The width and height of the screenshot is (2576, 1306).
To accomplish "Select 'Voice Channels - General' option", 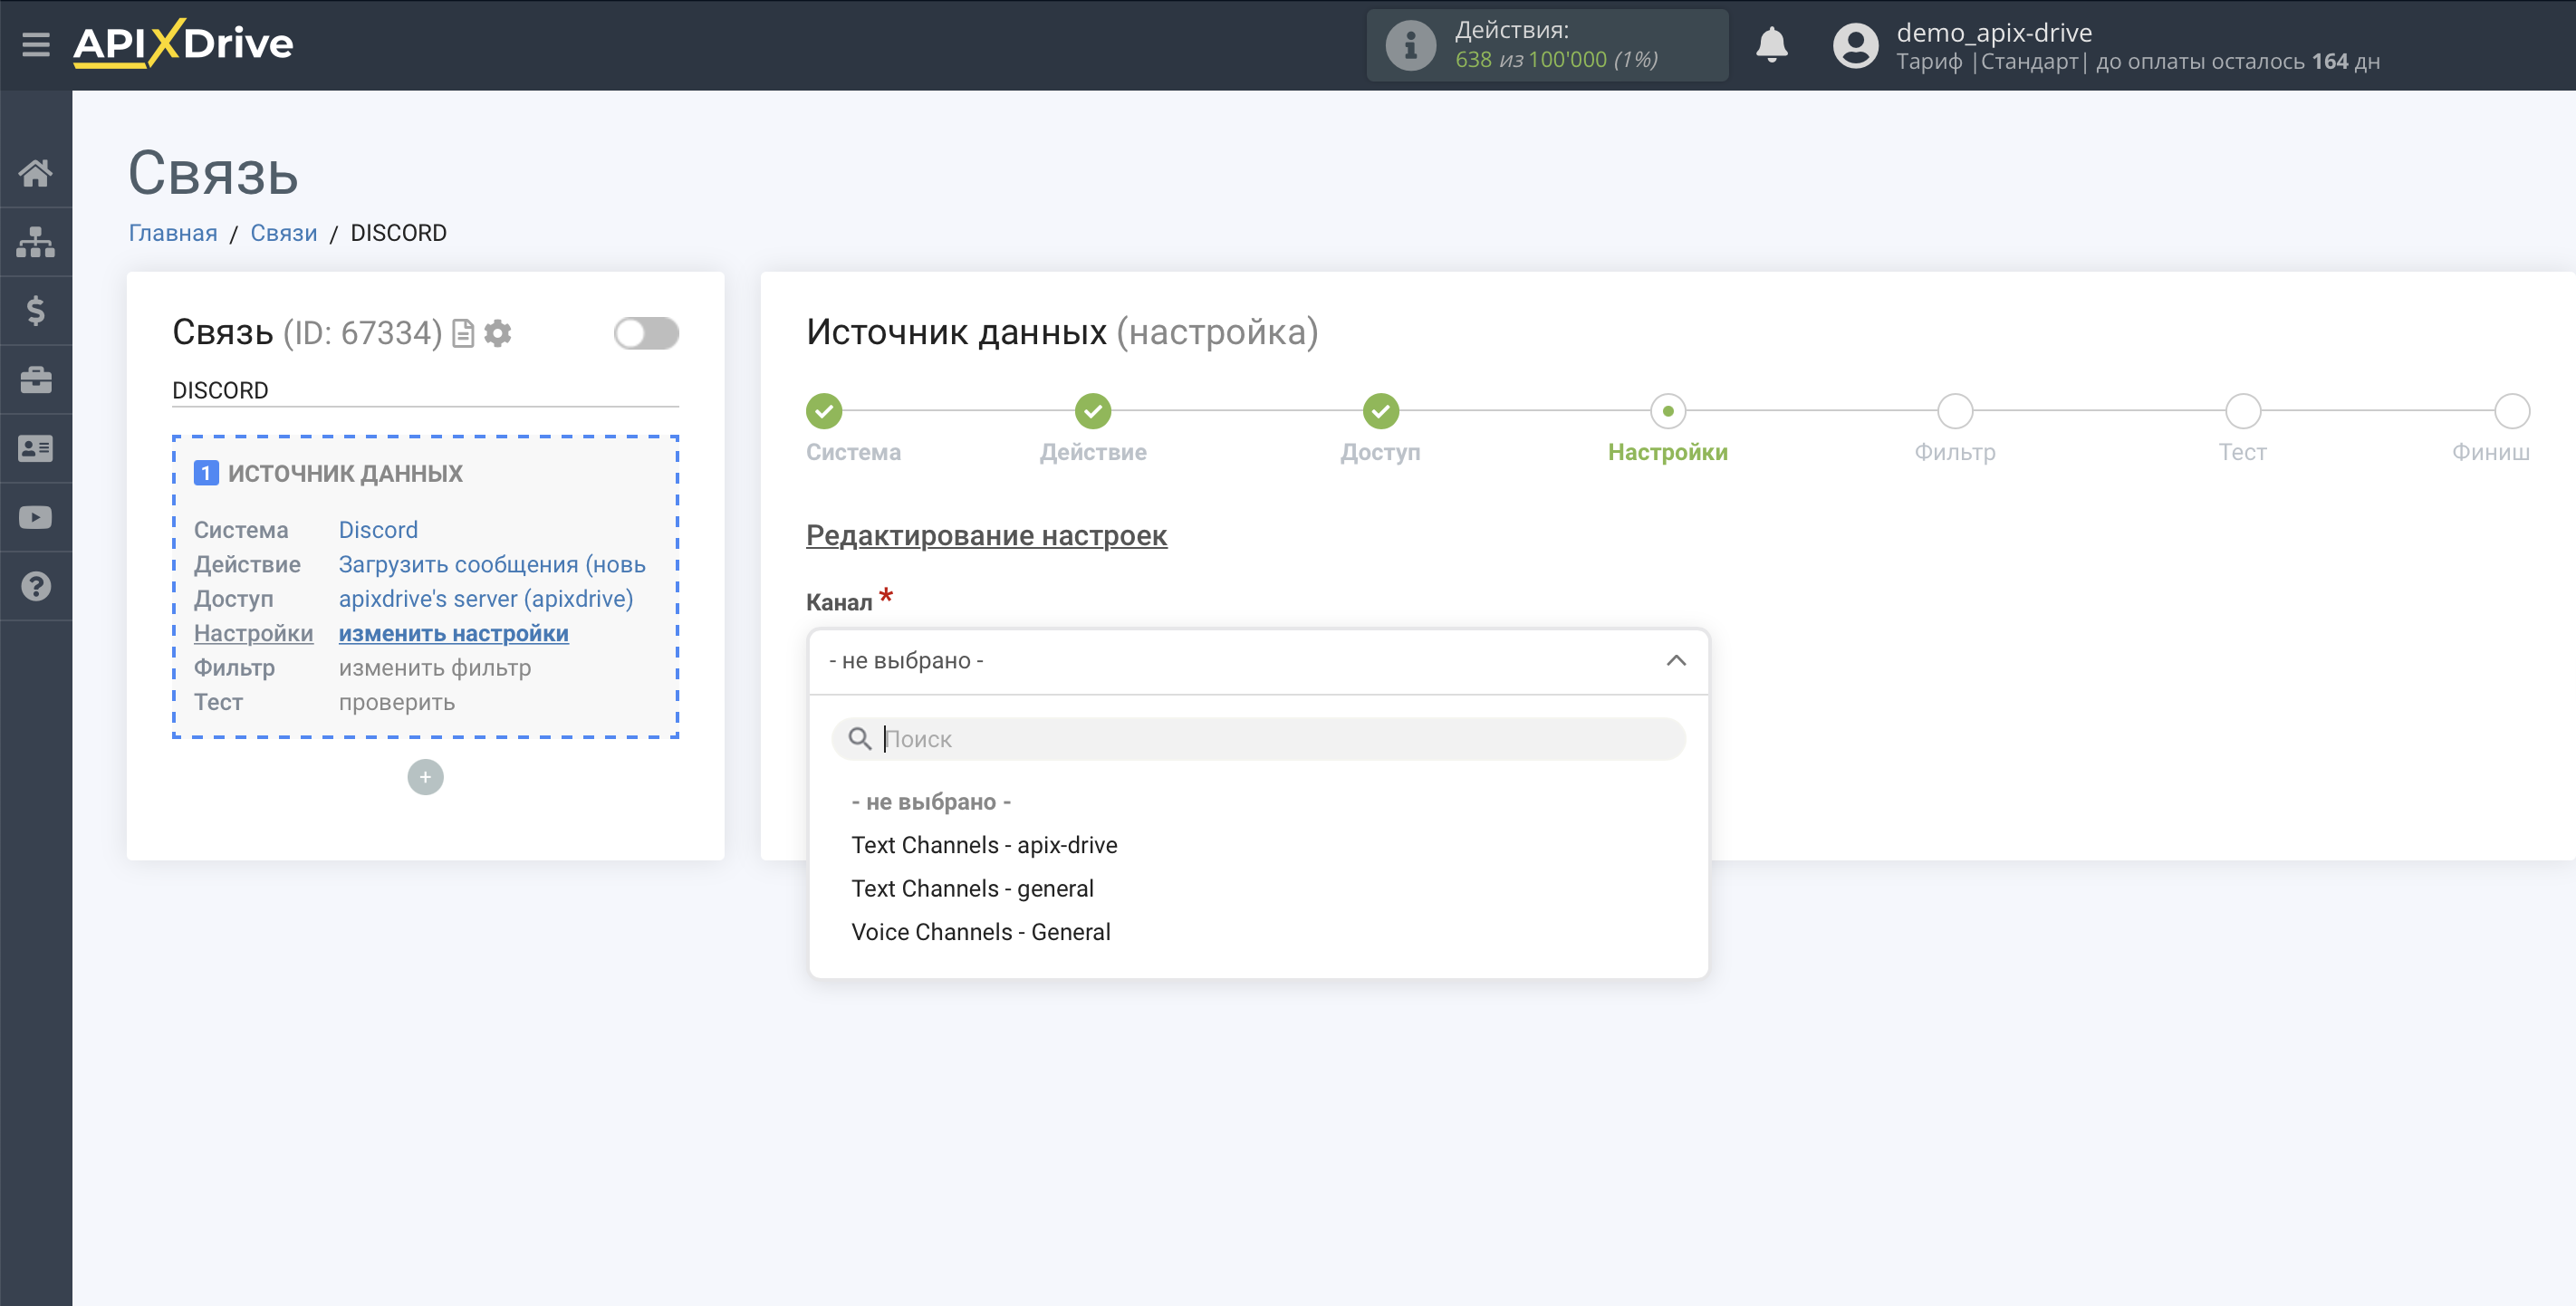I will coord(981,932).
